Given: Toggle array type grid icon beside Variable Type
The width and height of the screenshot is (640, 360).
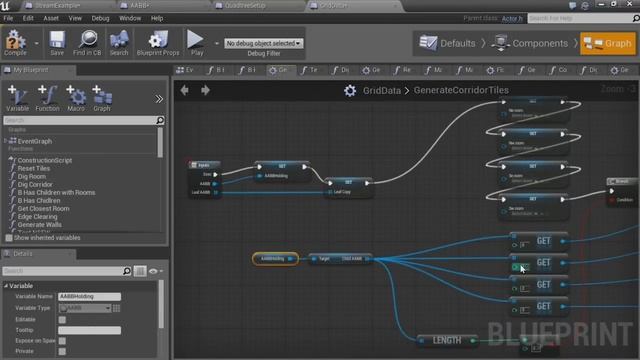Looking at the screenshot, I should click(x=116, y=308).
